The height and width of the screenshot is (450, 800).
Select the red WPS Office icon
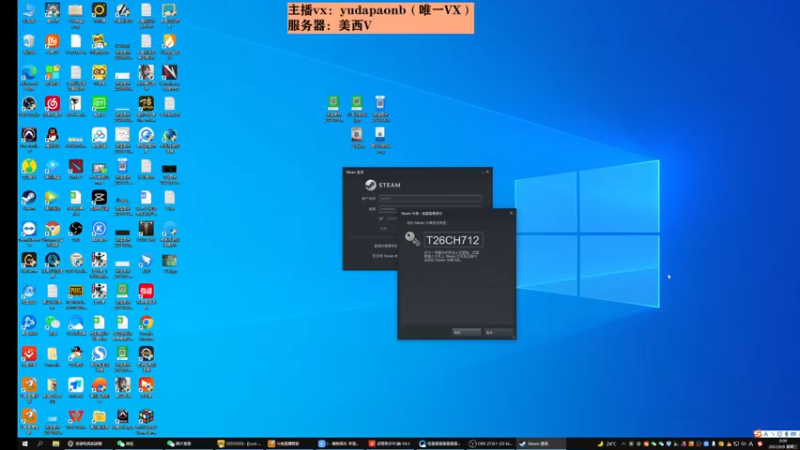tap(76, 419)
